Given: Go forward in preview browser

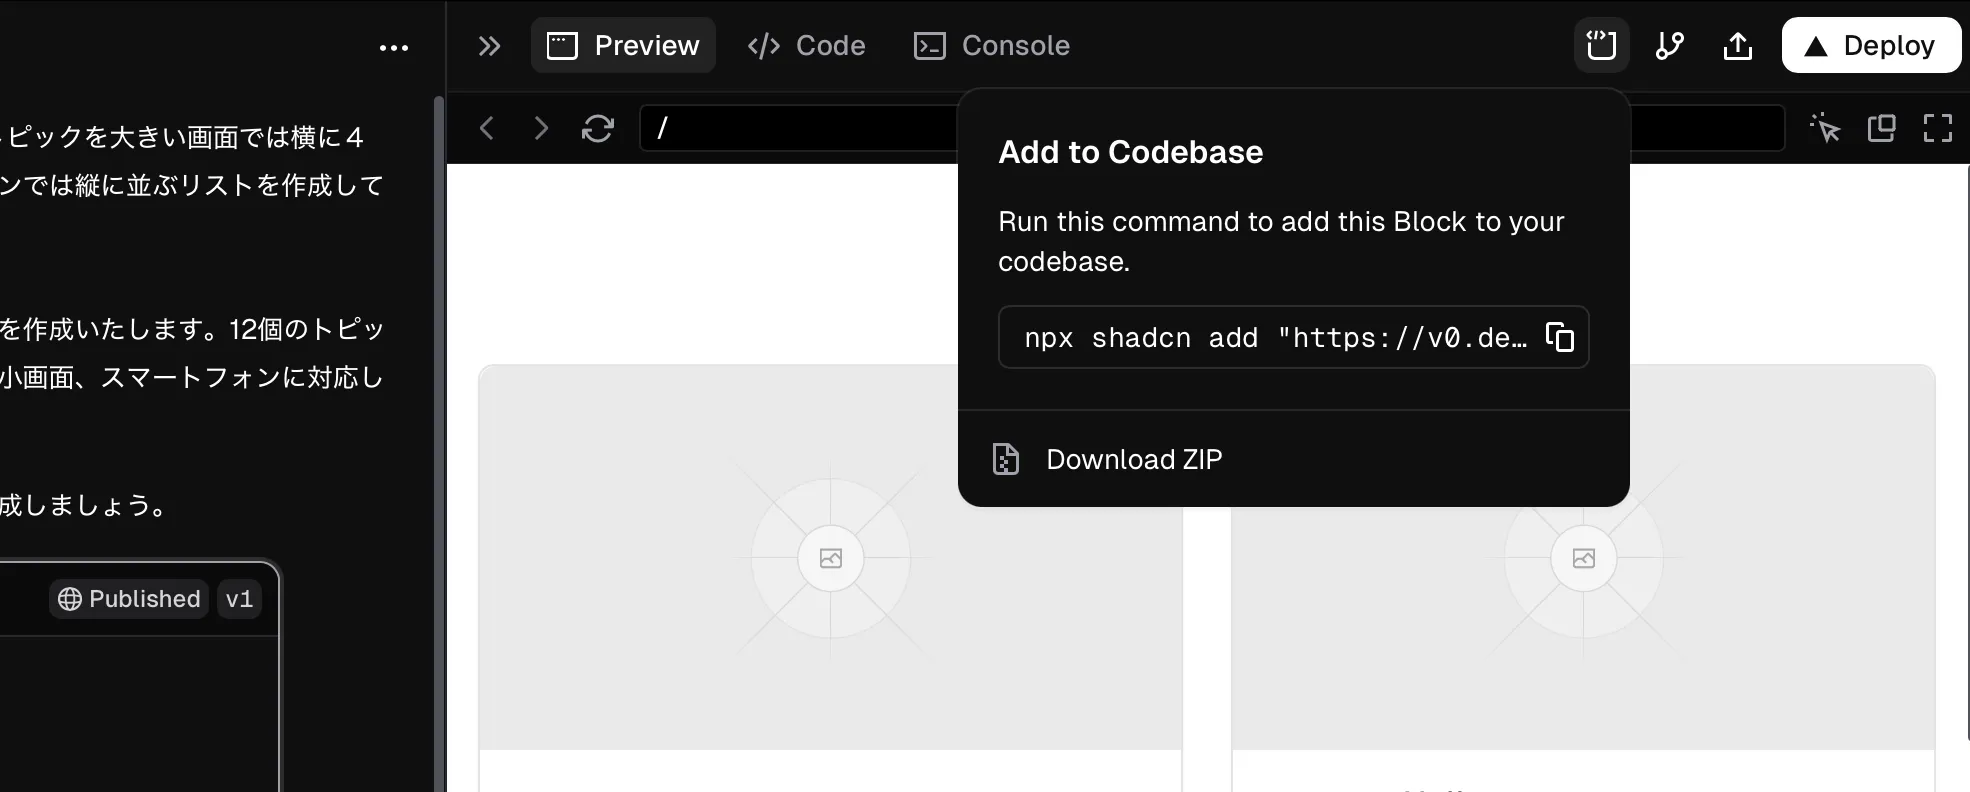Looking at the screenshot, I should (x=541, y=128).
